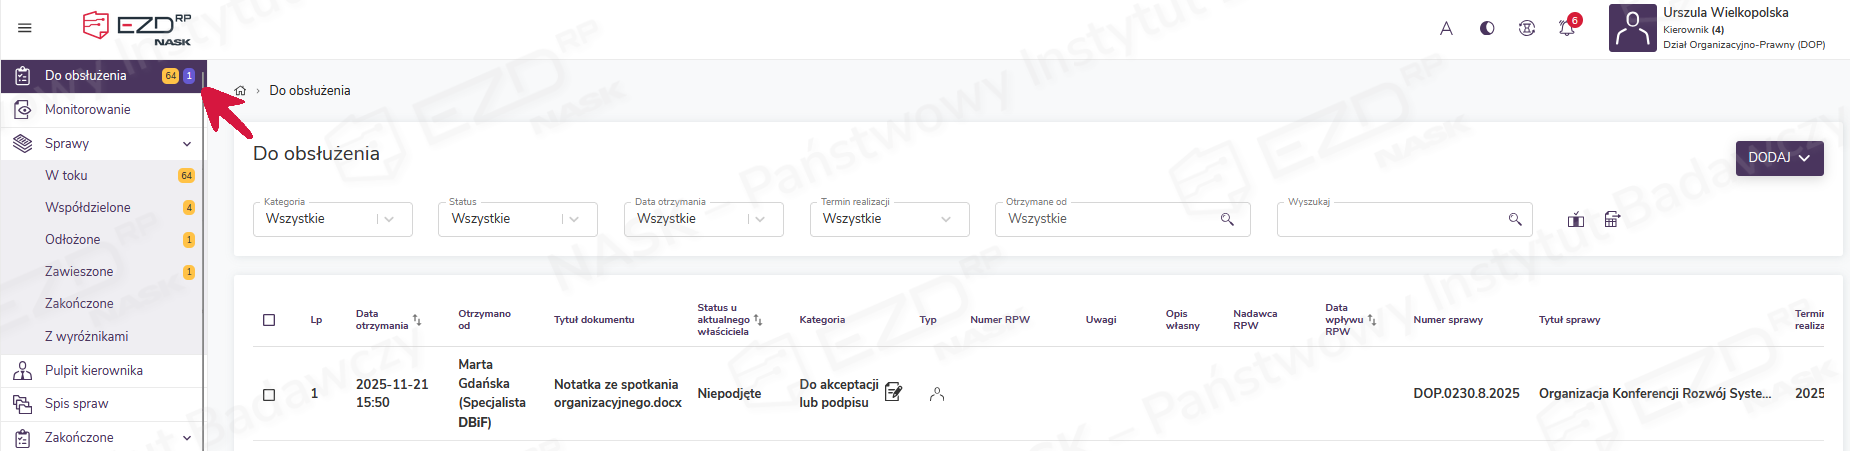Viewport: 1850px width, 451px height.
Task: Click the Wyszukaj search field
Action: 1390,220
